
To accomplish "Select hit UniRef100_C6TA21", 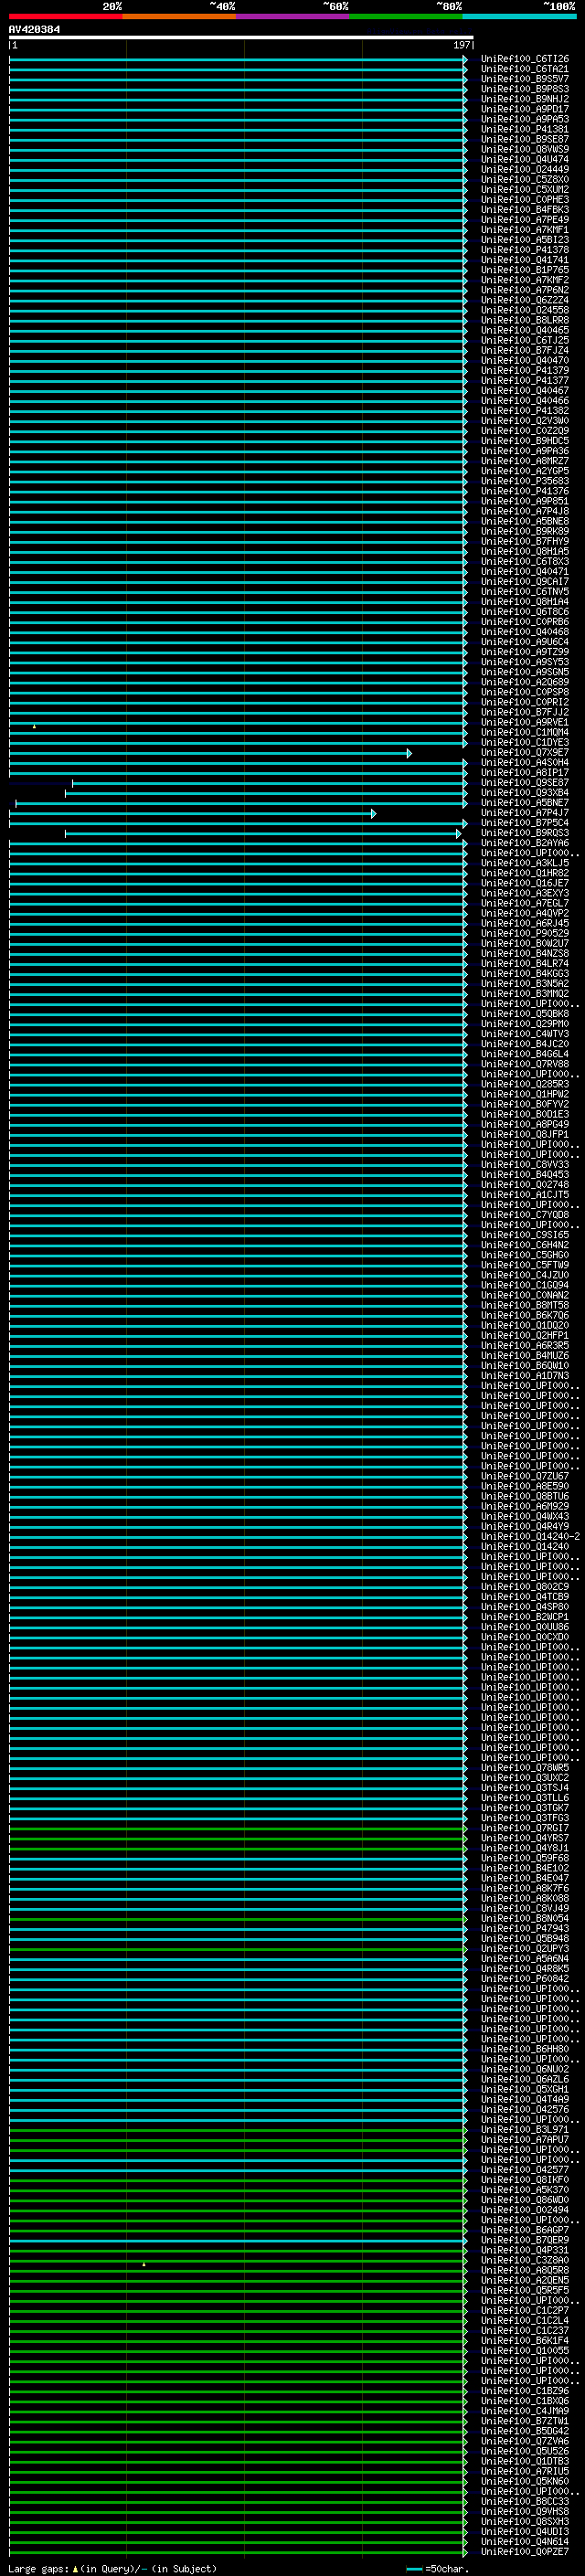I will pyautogui.click(x=524, y=69).
